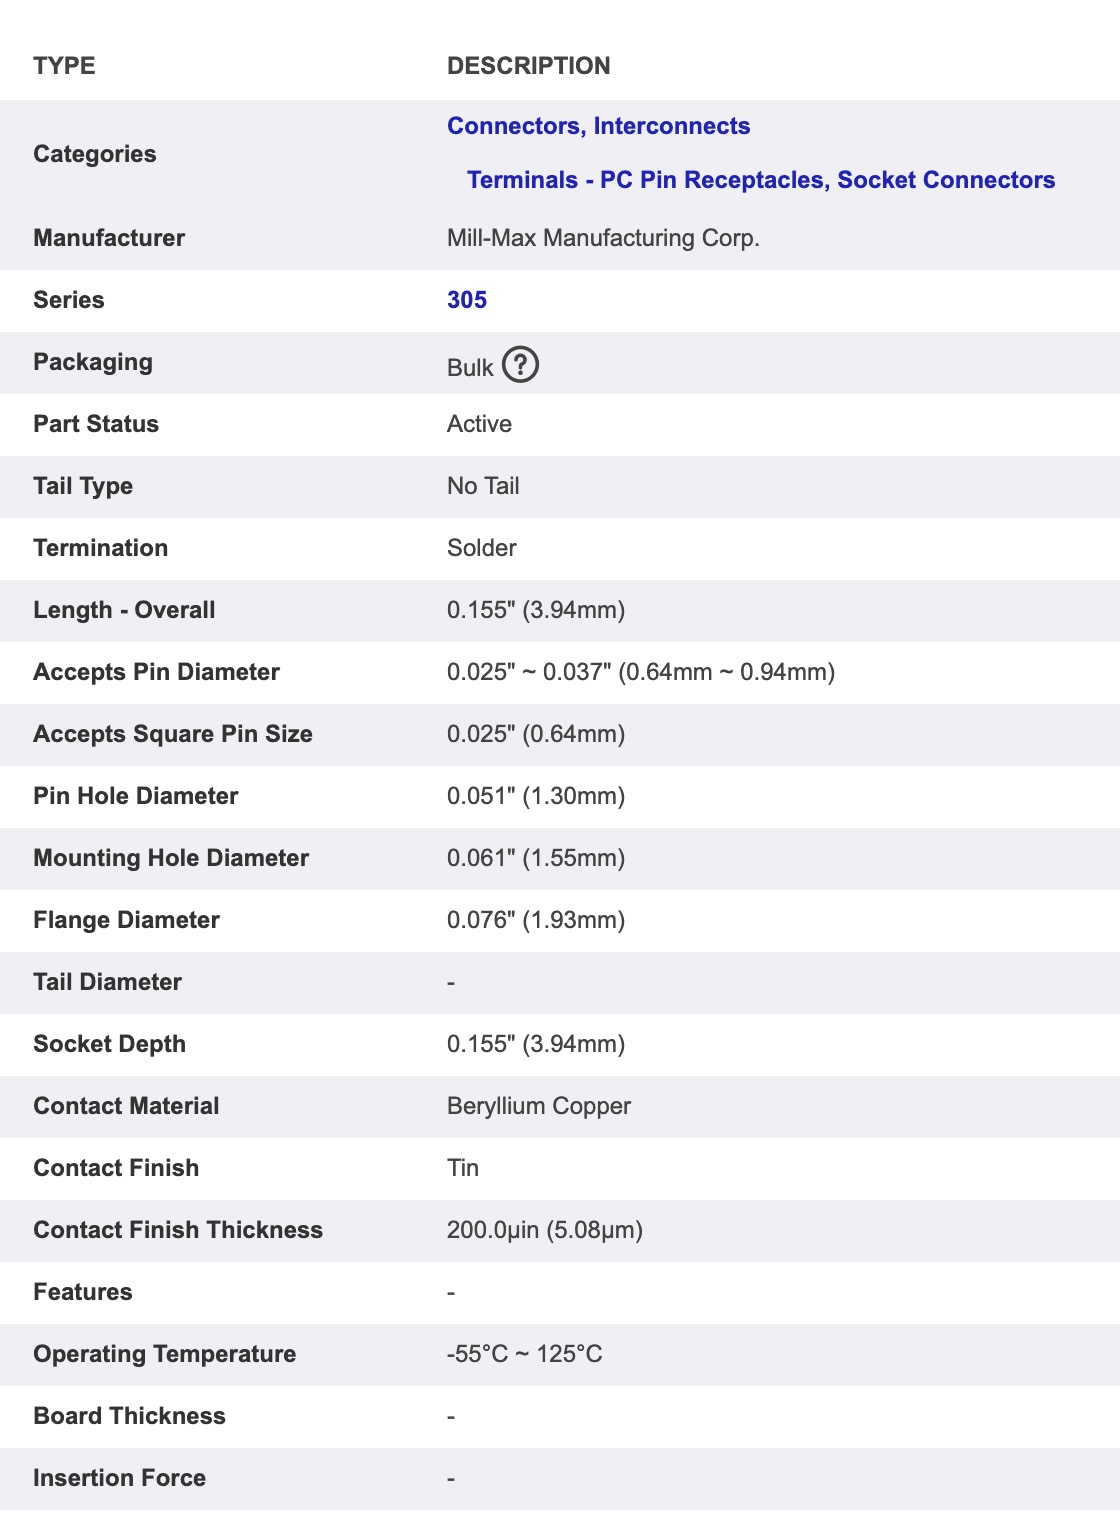Open the Connectors, Interconnects category link

(598, 126)
